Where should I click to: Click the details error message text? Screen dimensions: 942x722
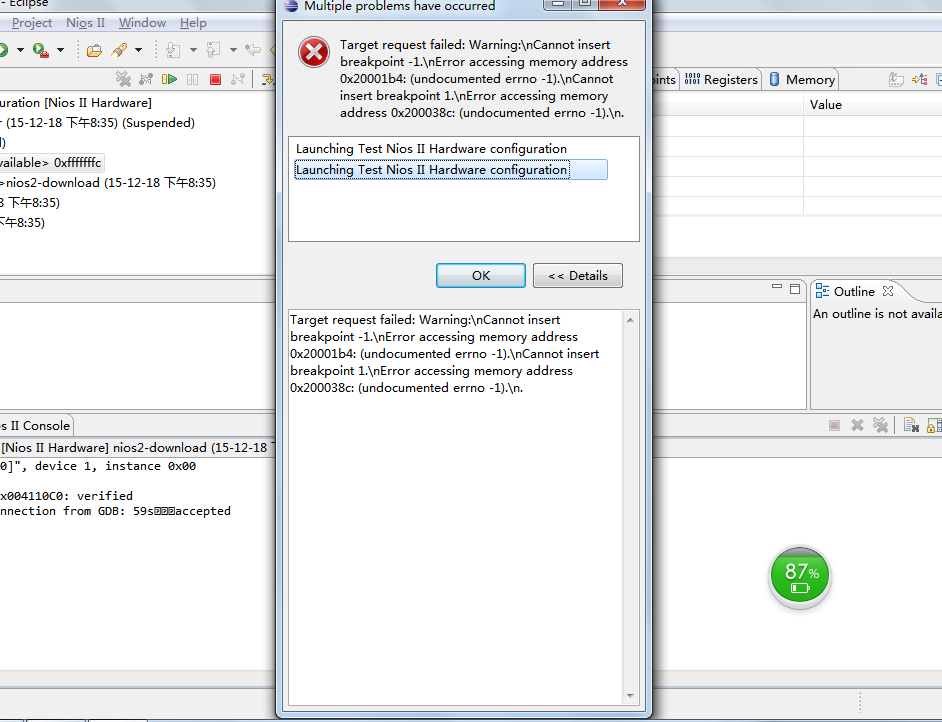click(x=445, y=354)
